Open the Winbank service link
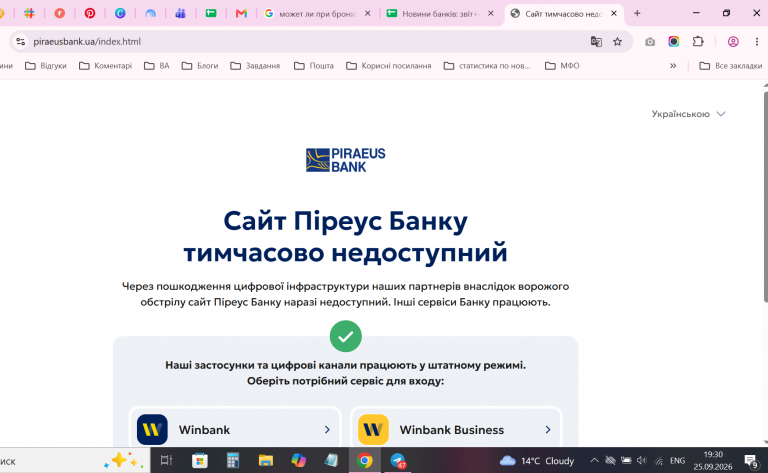Image resolution: width=768 pixels, height=473 pixels. [235, 429]
